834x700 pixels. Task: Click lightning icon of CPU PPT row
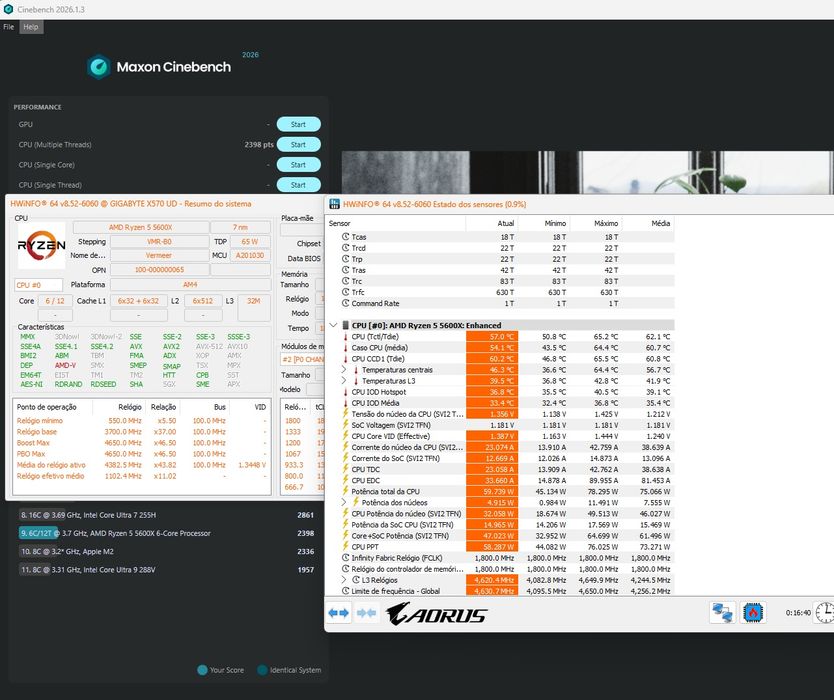pos(345,546)
